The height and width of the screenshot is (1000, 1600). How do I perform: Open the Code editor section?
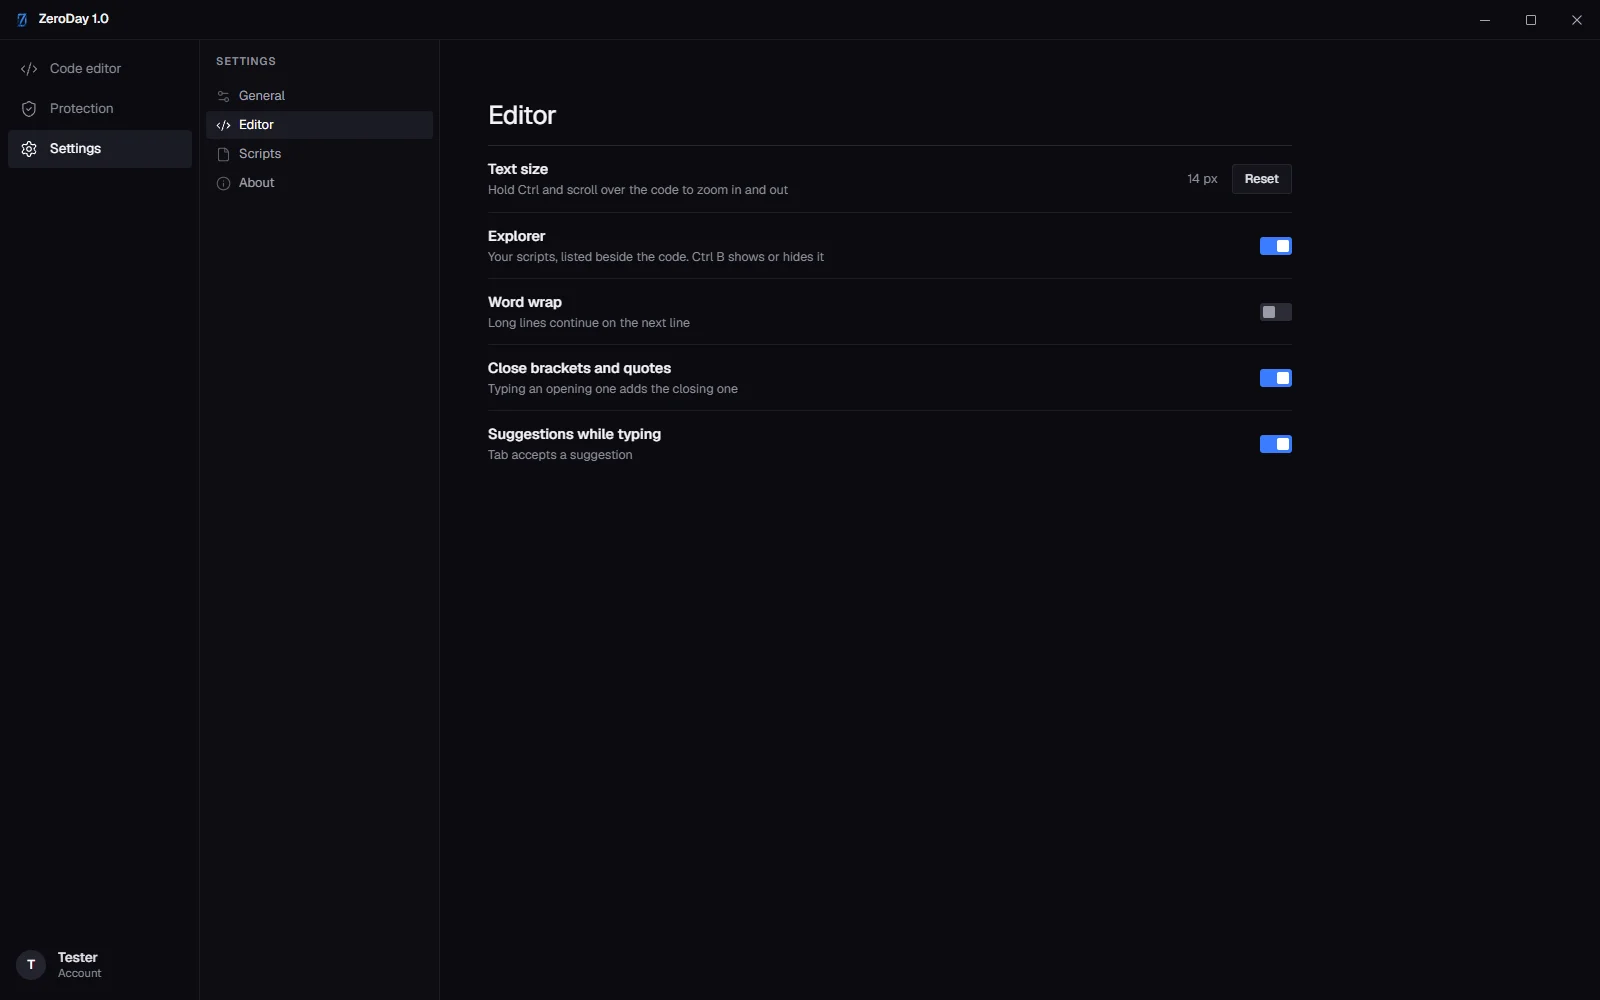pyautogui.click(x=100, y=69)
